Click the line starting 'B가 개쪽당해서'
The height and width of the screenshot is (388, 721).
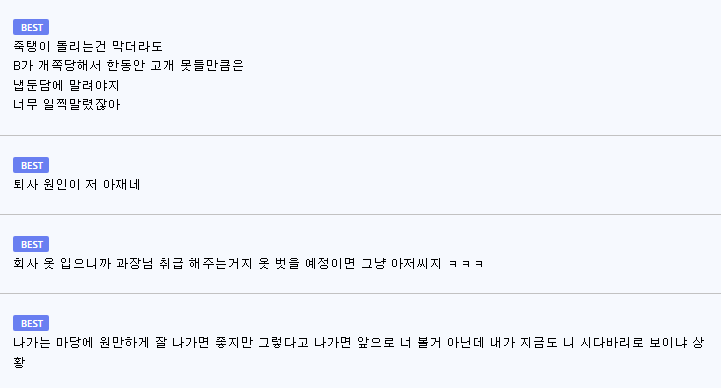[x=128, y=66]
